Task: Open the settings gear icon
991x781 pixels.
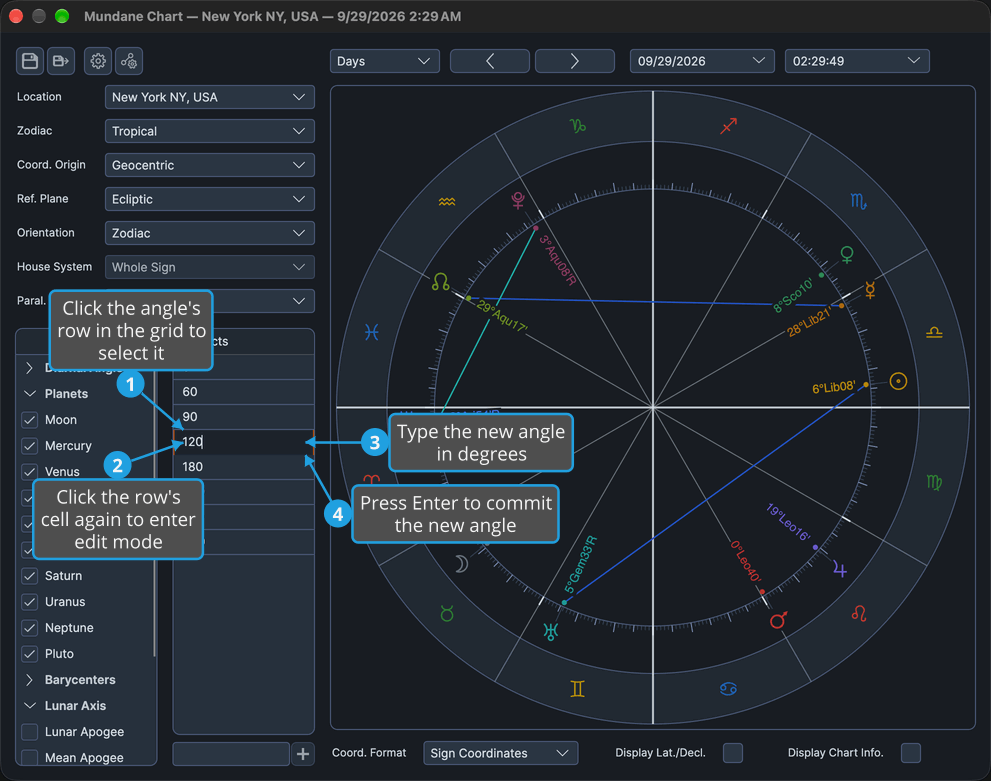Action: pos(98,61)
